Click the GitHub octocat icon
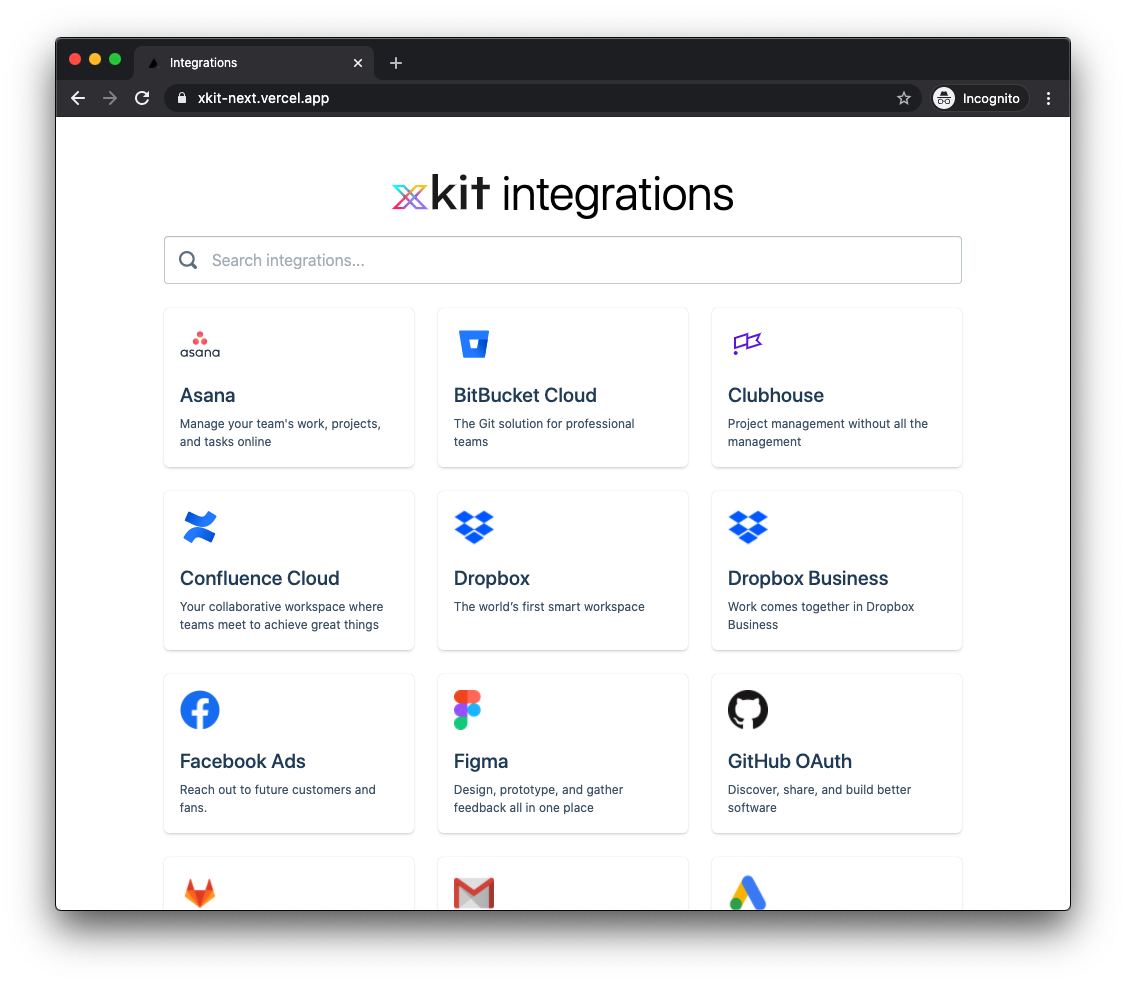The width and height of the screenshot is (1126, 984). [x=748, y=710]
